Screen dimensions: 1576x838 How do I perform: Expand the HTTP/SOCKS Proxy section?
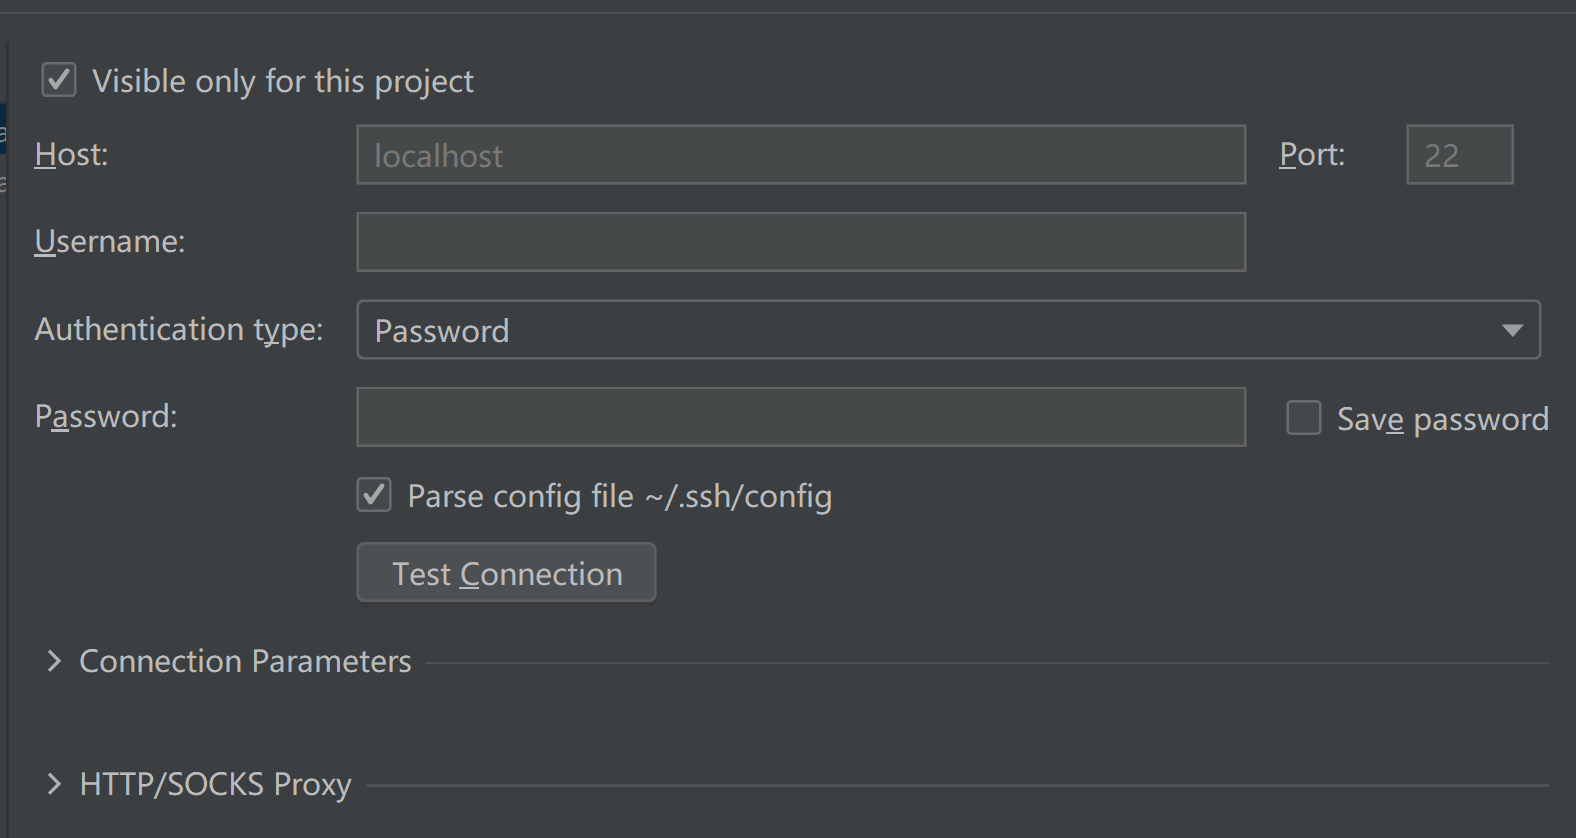(x=54, y=785)
